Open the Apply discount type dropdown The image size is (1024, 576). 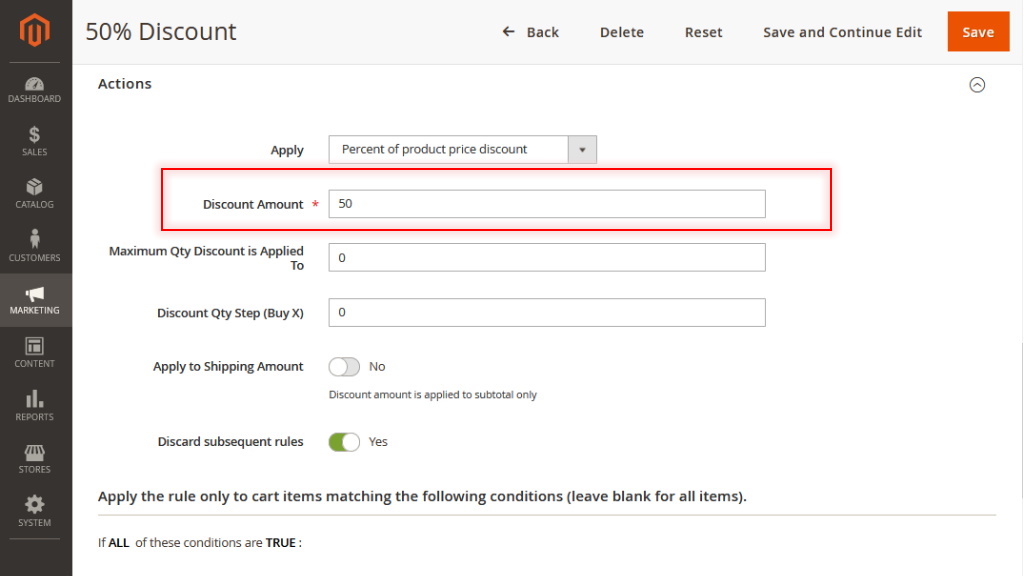[x=462, y=150]
